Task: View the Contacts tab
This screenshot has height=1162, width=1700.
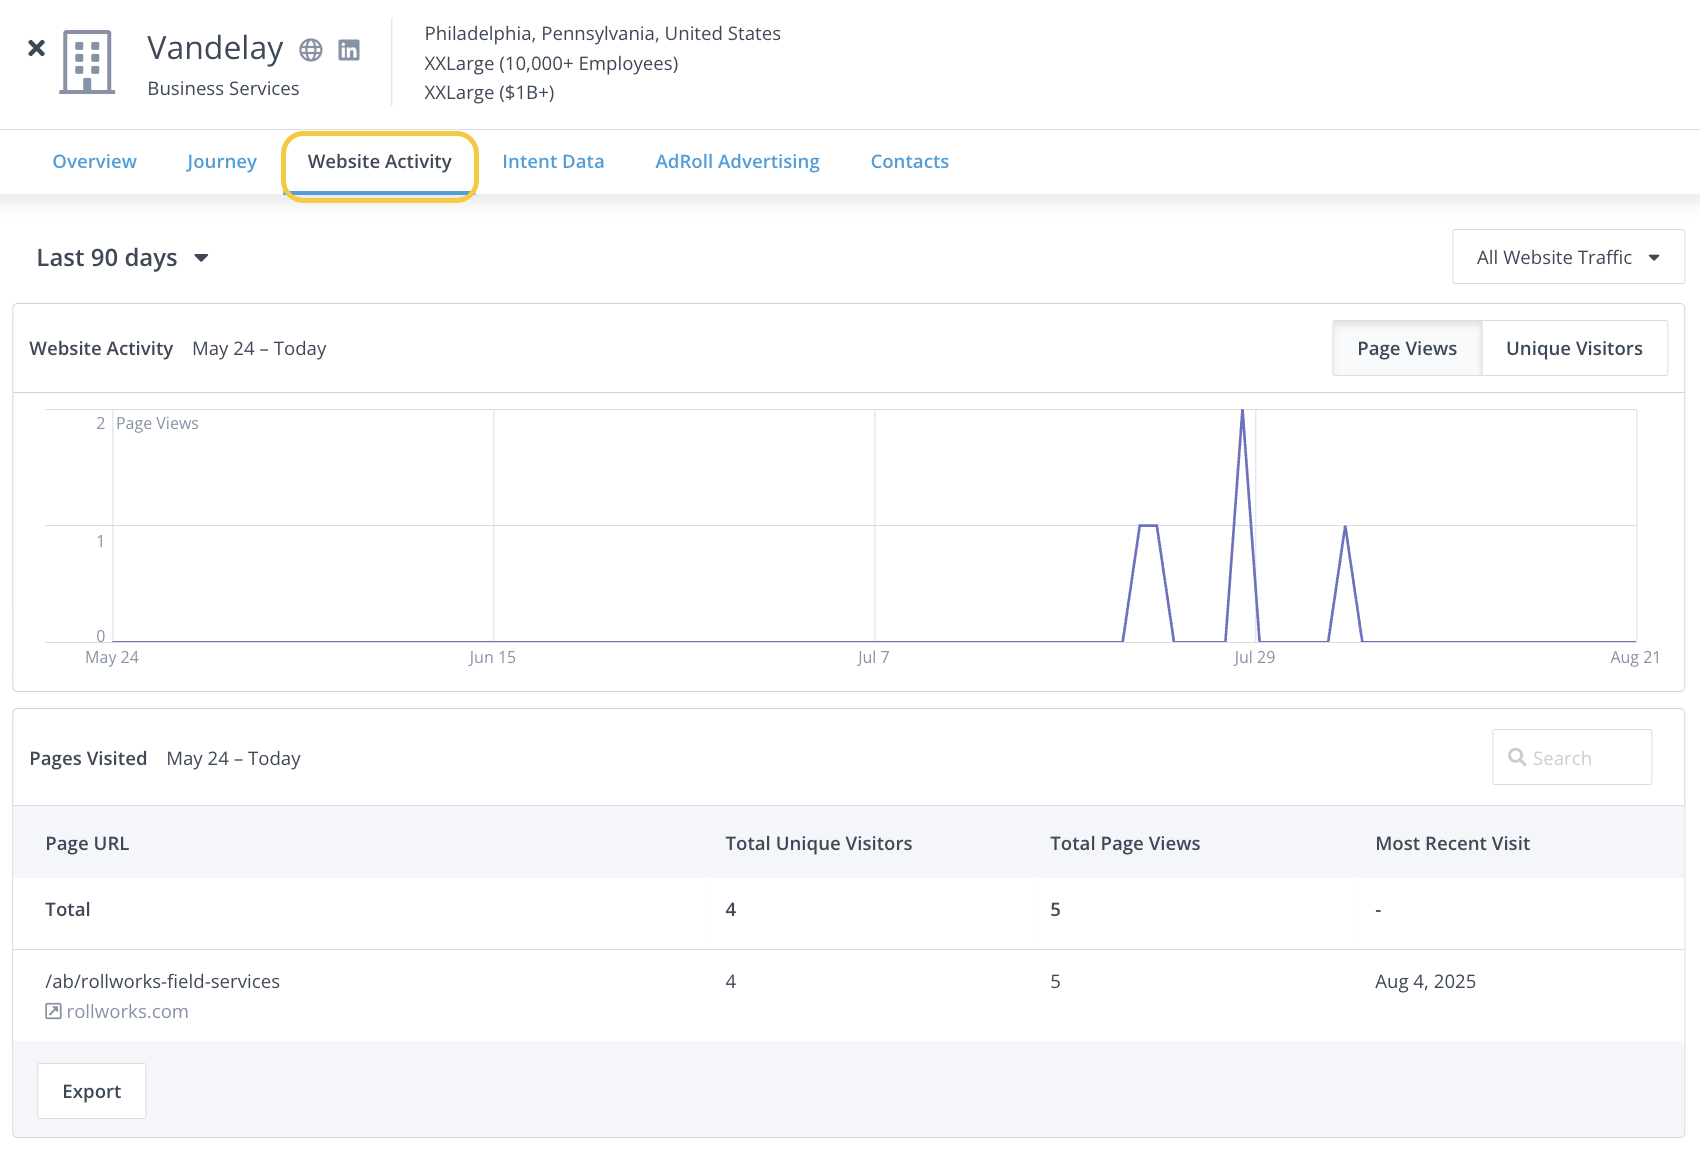Action: click(x=909, y=161)
